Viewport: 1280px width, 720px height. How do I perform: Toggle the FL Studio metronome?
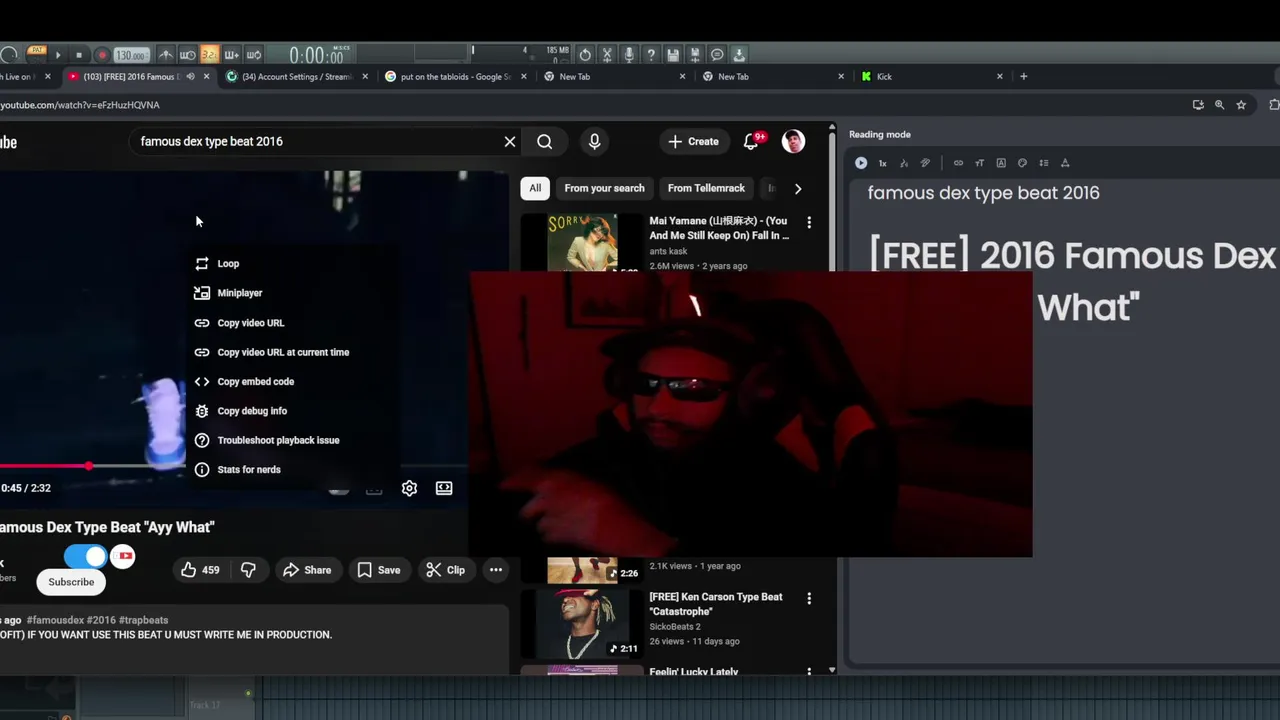pos(166,55)
